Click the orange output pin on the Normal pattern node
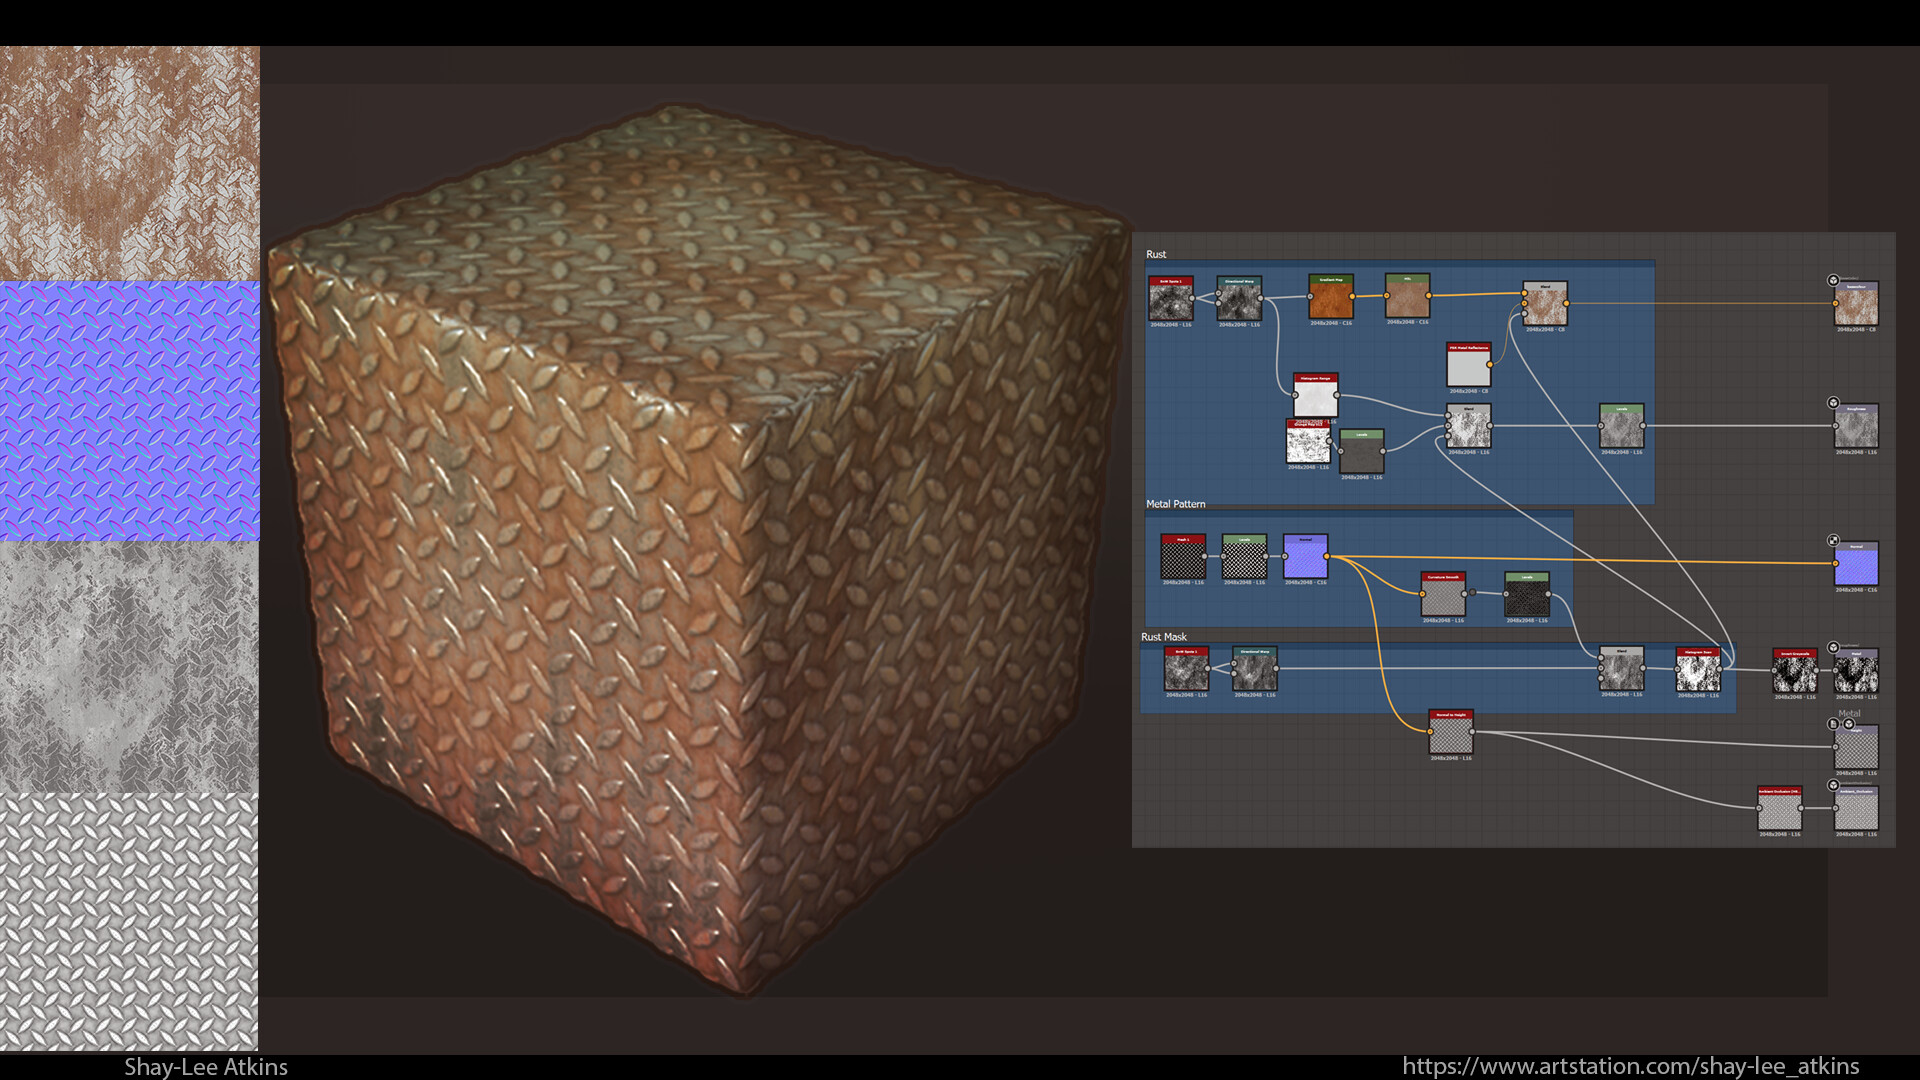1920x1080 pixels. (x=1327, y=556)
